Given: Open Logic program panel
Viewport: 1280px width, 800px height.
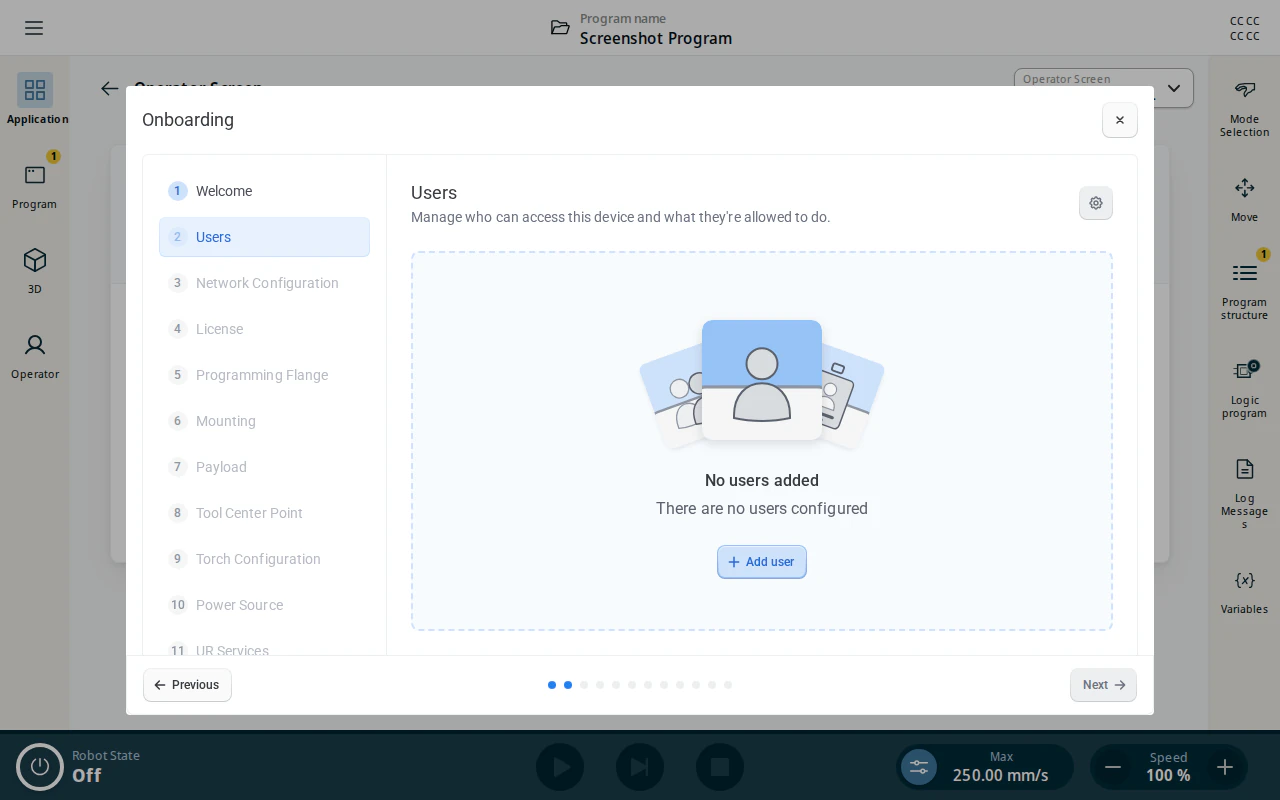Looking at the screenshot, I should point(1244,388).
